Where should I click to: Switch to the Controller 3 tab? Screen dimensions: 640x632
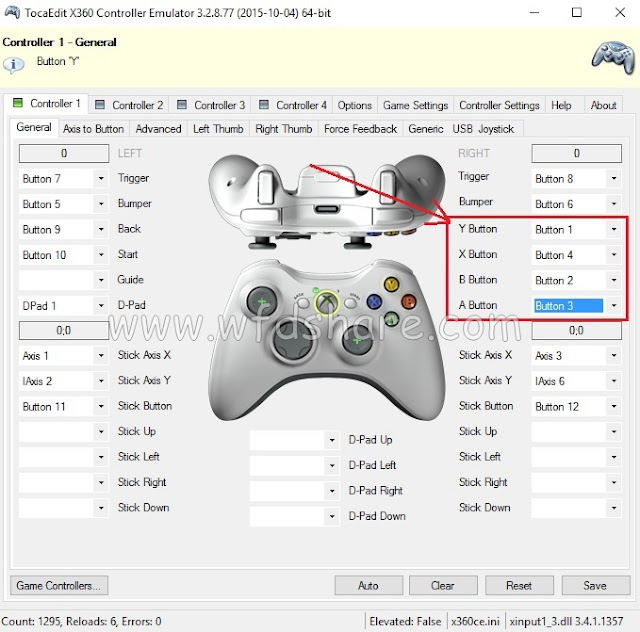click(x=211, y=105)
